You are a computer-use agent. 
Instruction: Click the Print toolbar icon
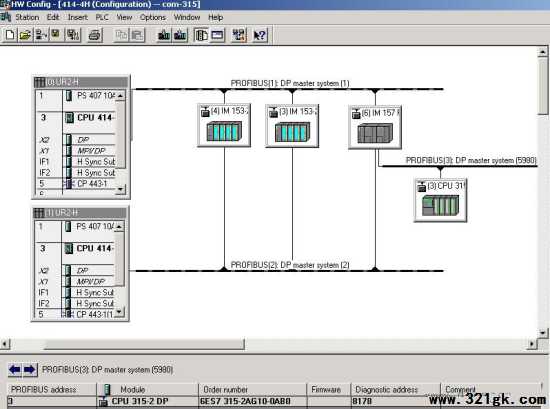click(94, 35)
